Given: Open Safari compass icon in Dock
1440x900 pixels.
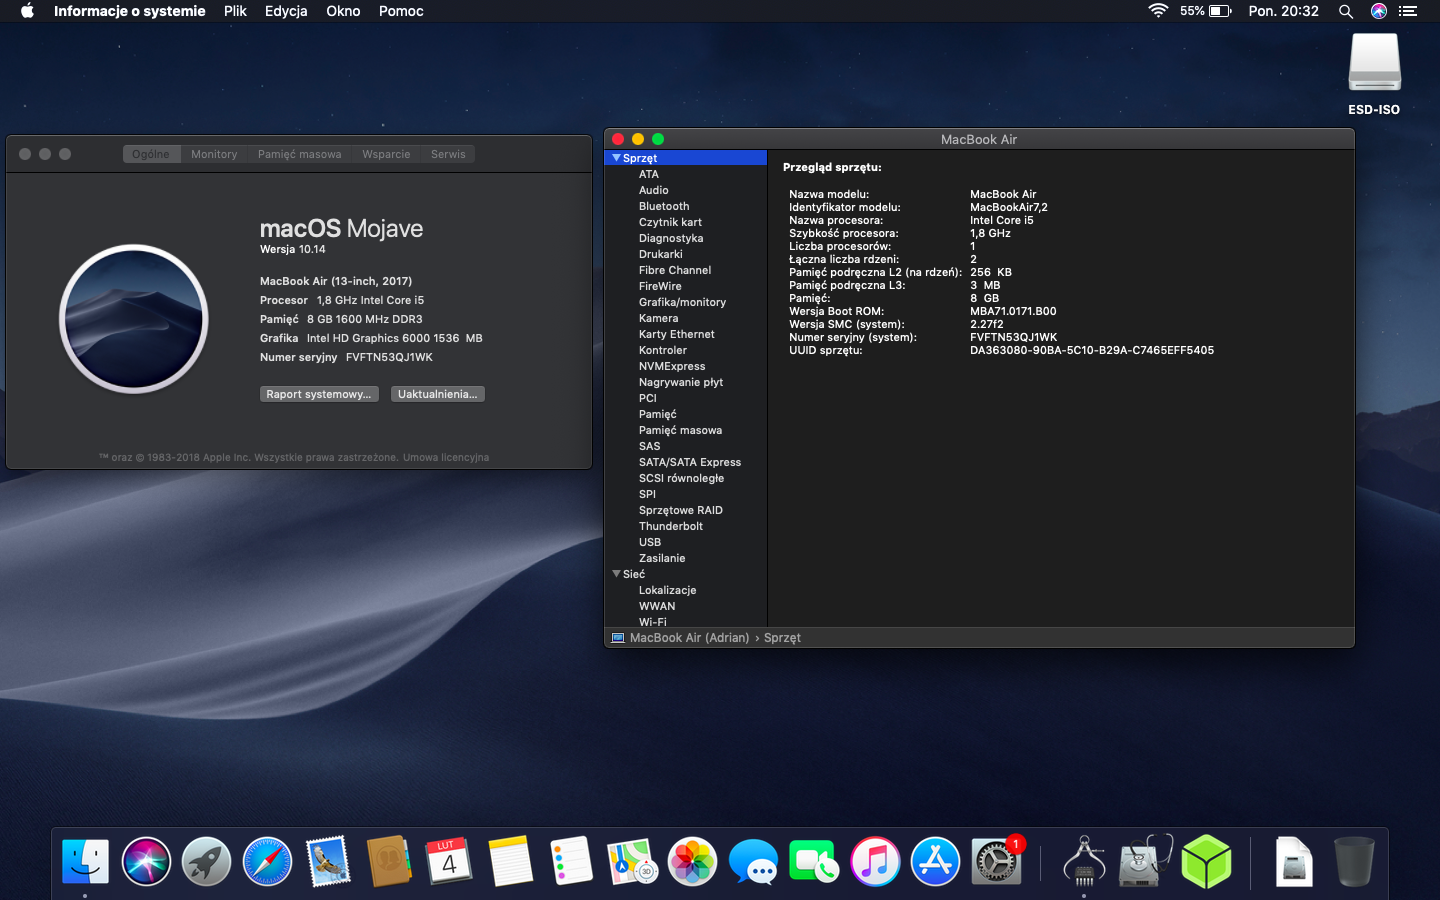Looking at the screenshot, I should tap(267, 861).
